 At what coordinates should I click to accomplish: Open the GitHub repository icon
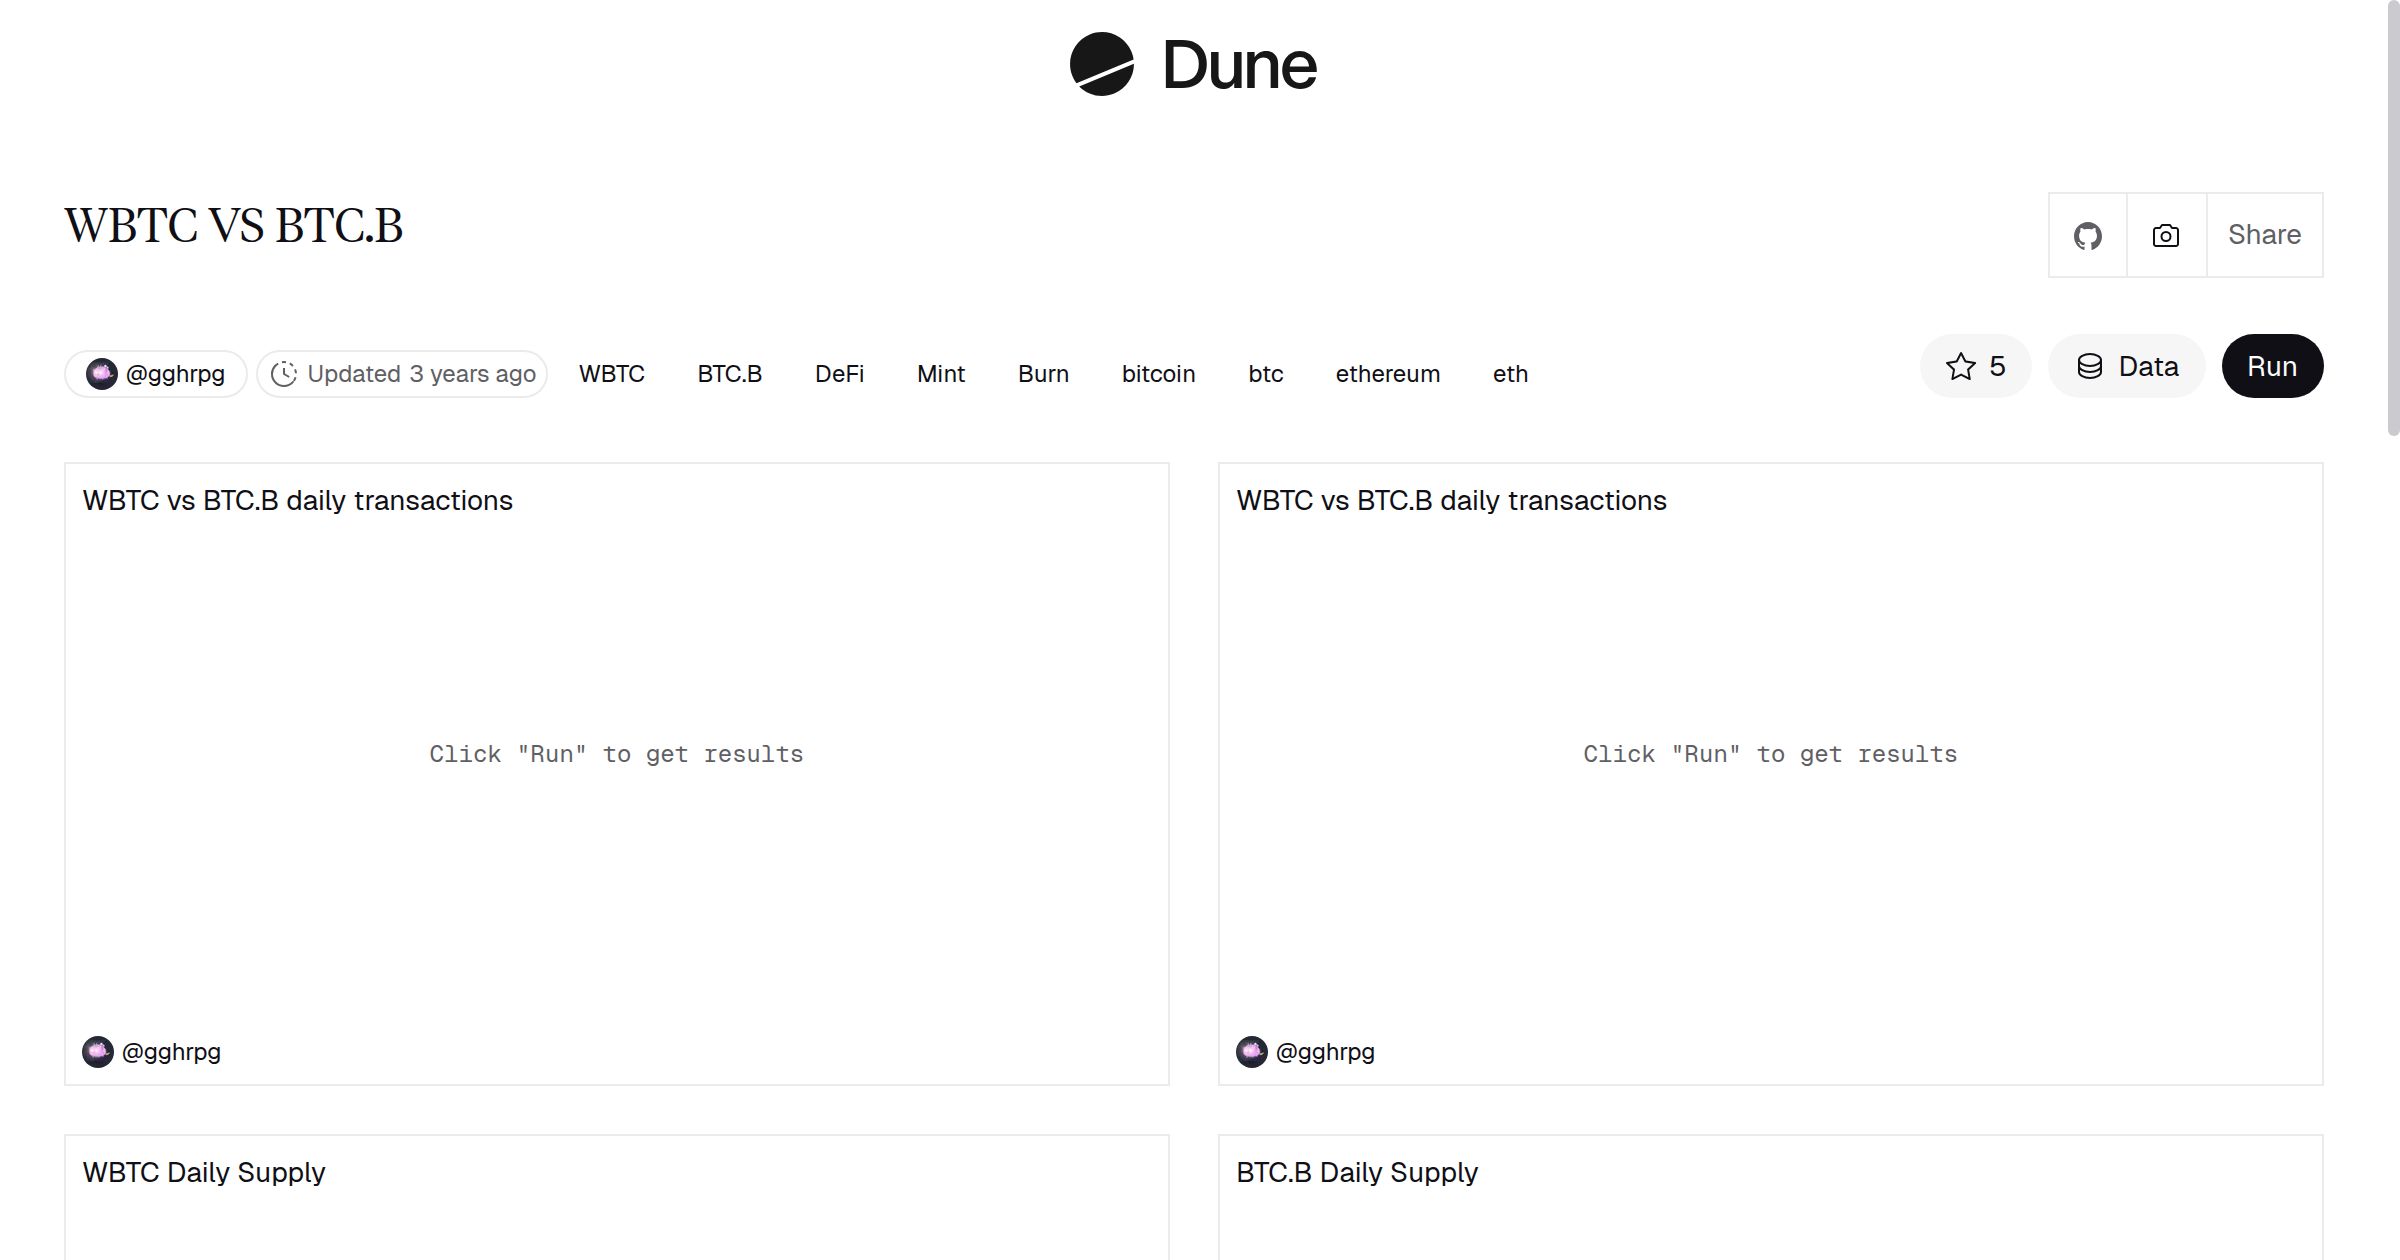tap(2087, 234)
